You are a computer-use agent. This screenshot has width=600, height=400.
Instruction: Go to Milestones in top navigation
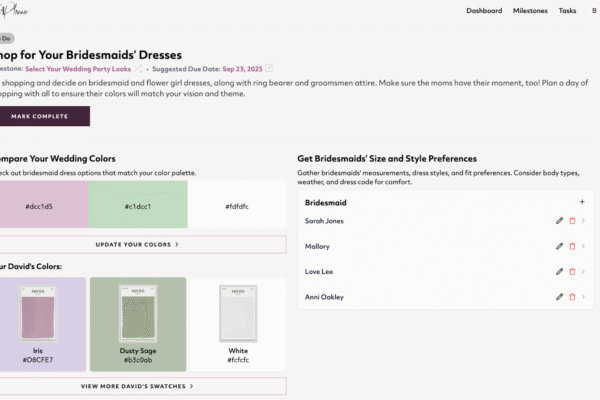(530, 11)
